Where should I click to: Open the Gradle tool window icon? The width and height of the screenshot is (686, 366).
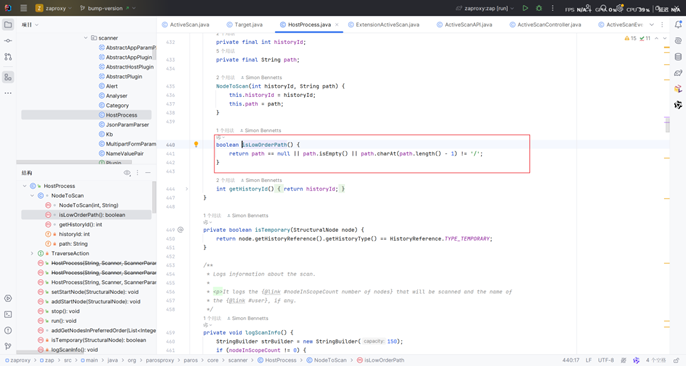pos(678,73)
